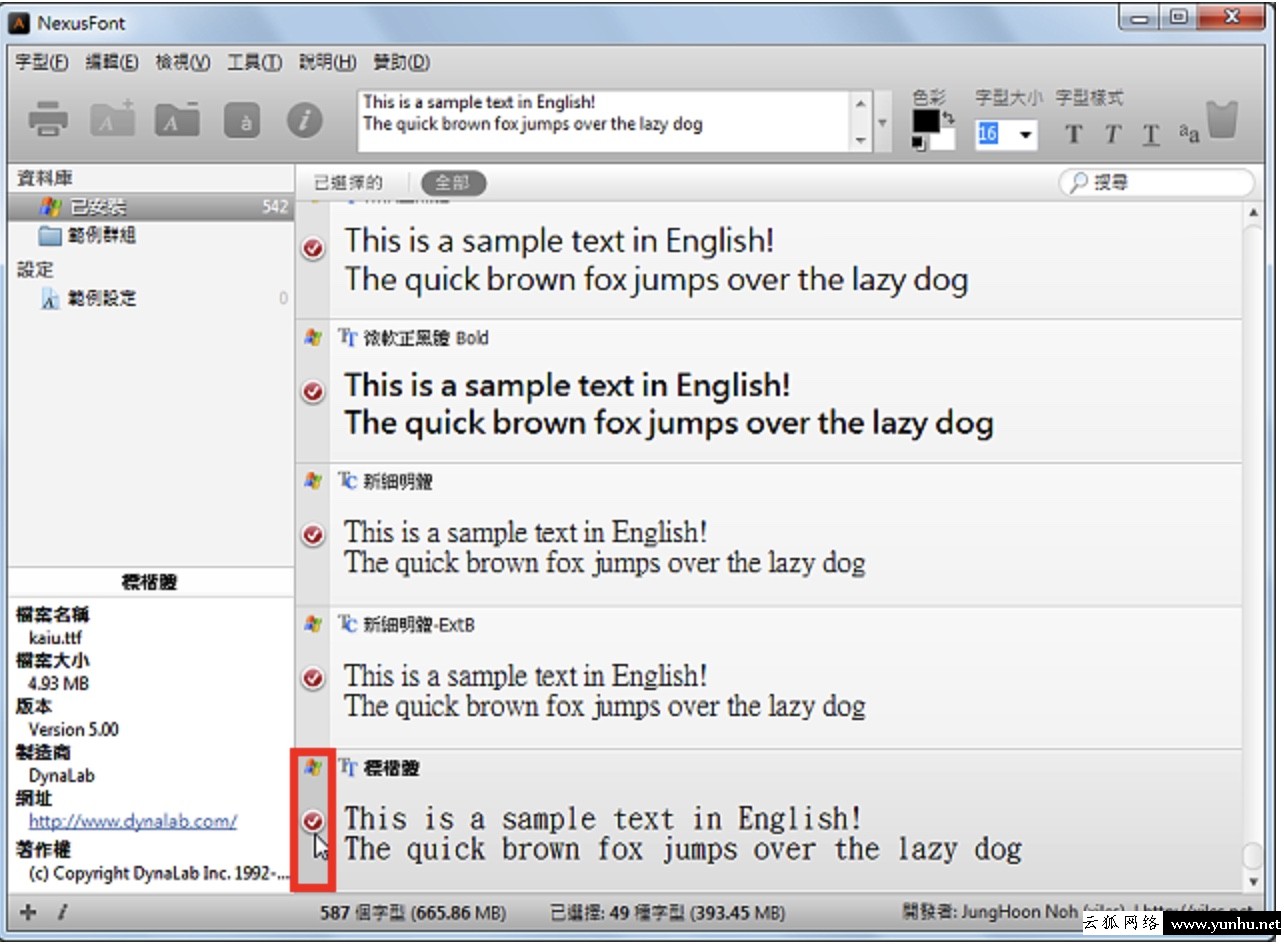This screenshot has height=946, width=1284.
Task: Open the character map toolbar icon
Action: pyautogui.click(x=244, y=120)
